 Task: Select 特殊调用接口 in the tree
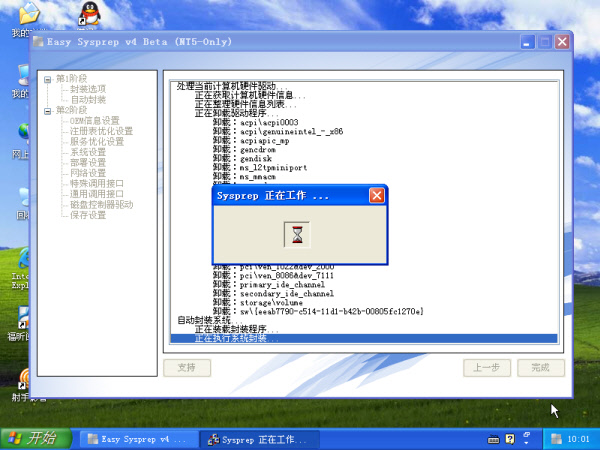click(97, 184)
